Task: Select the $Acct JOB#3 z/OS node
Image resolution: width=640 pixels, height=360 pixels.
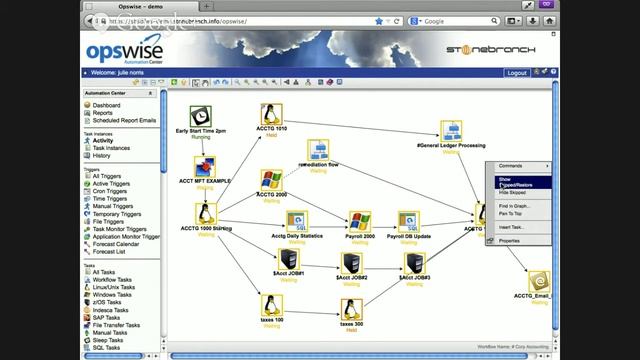Action: tap(415, 263)
